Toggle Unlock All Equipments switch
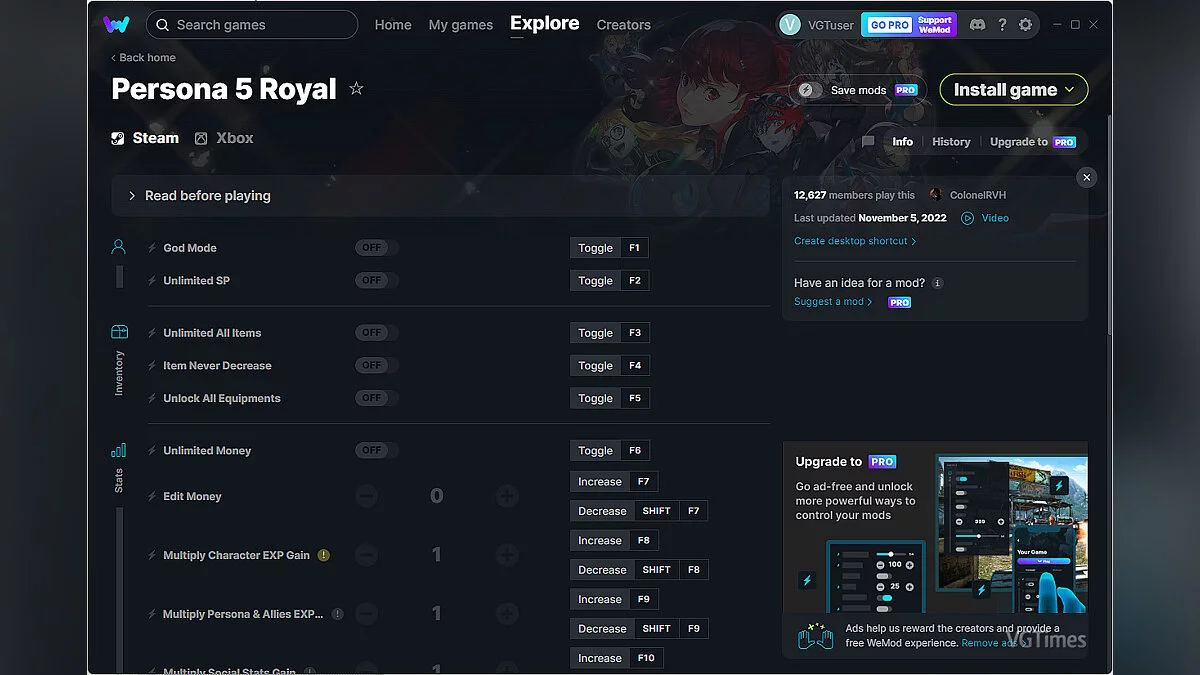Viewport: 1200px width, 675px height. pyautogui.click(x=376, y=398)
